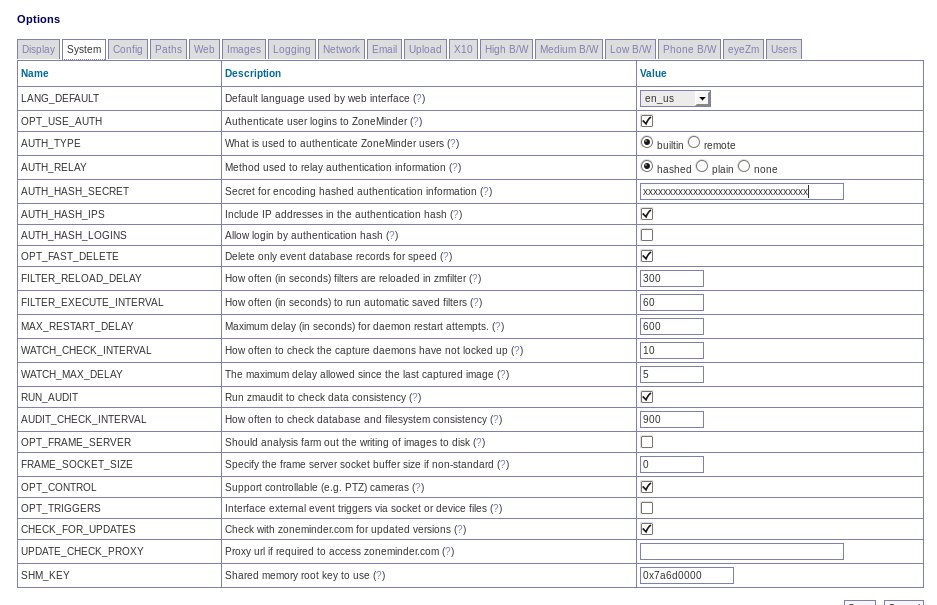Select the High B/W tab

(x=506, y=50)
